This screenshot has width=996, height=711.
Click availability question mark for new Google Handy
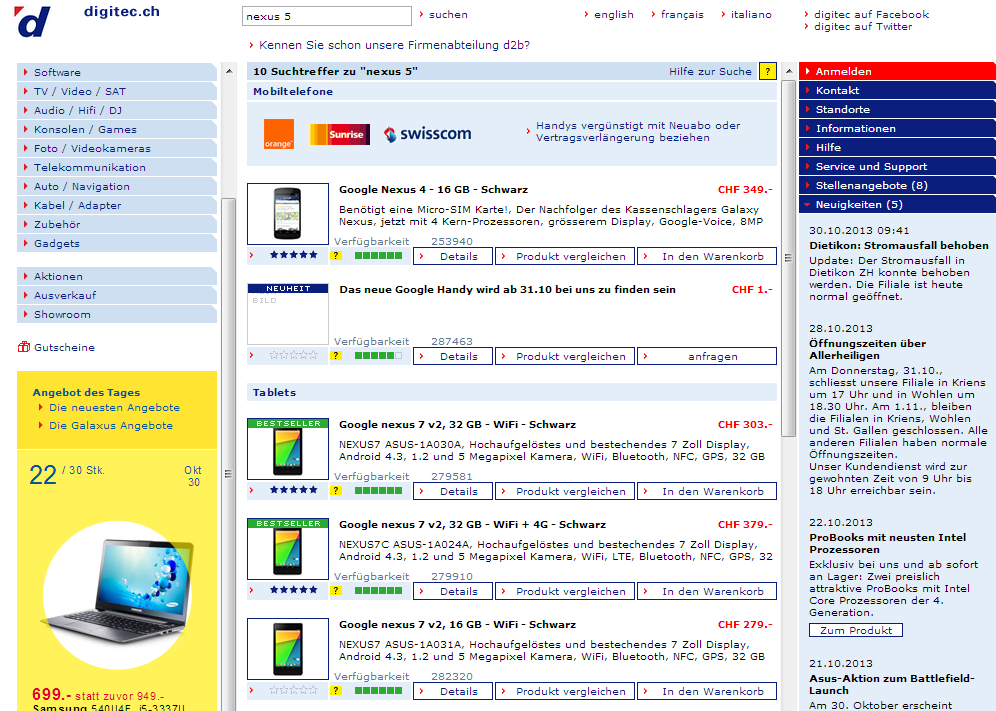click(x=337, y=356)
